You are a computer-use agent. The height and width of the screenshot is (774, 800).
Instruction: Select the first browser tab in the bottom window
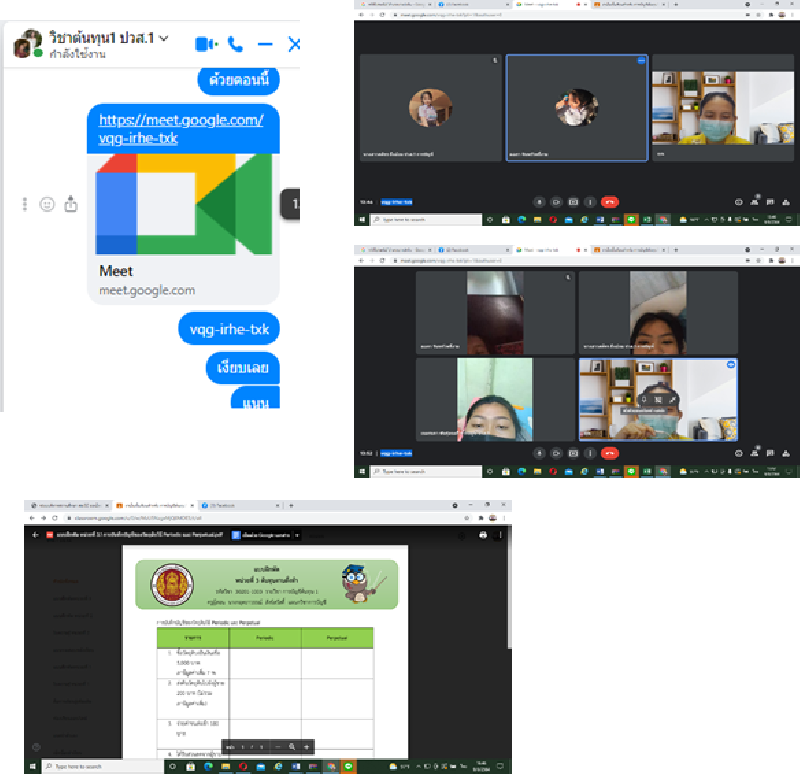click(x=68, y=505)
